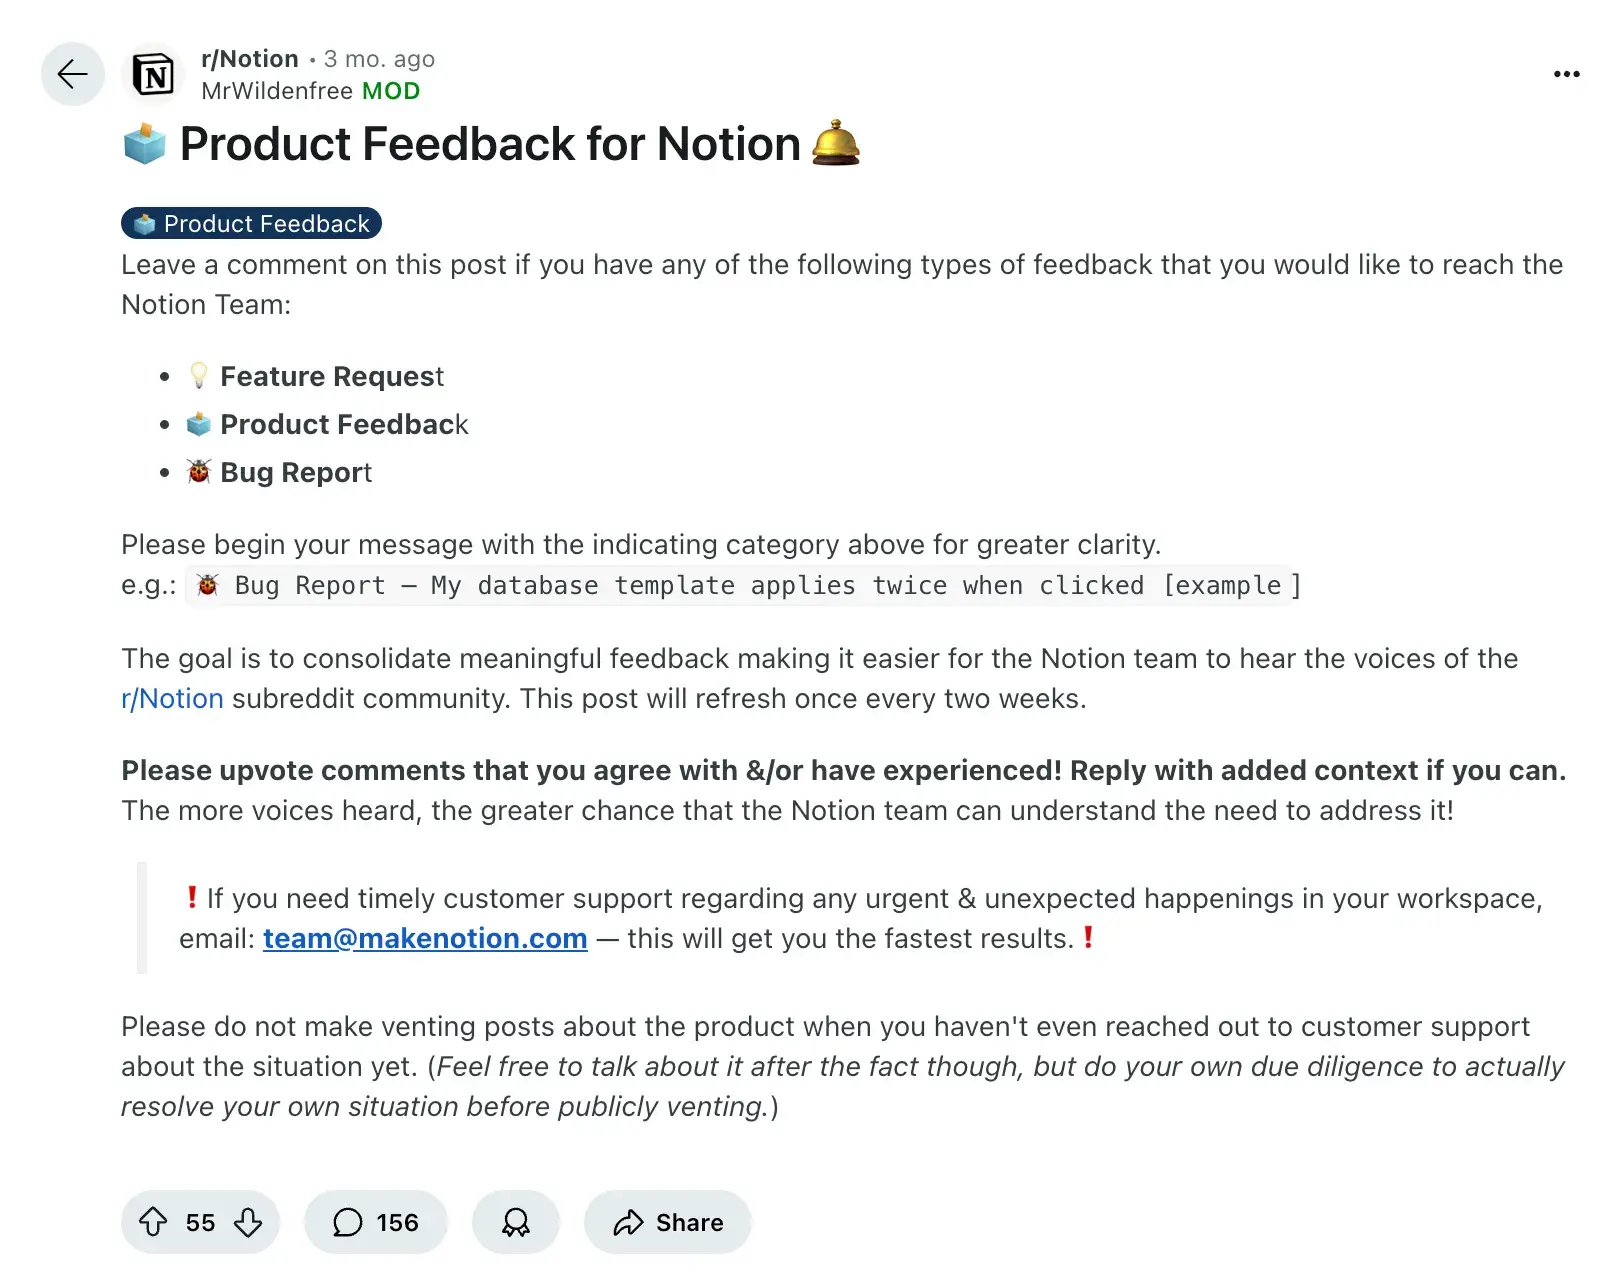Screen dimensions: 1618x1274
Task: Open the Notion logo community avatar
Action: coord(153,75)
